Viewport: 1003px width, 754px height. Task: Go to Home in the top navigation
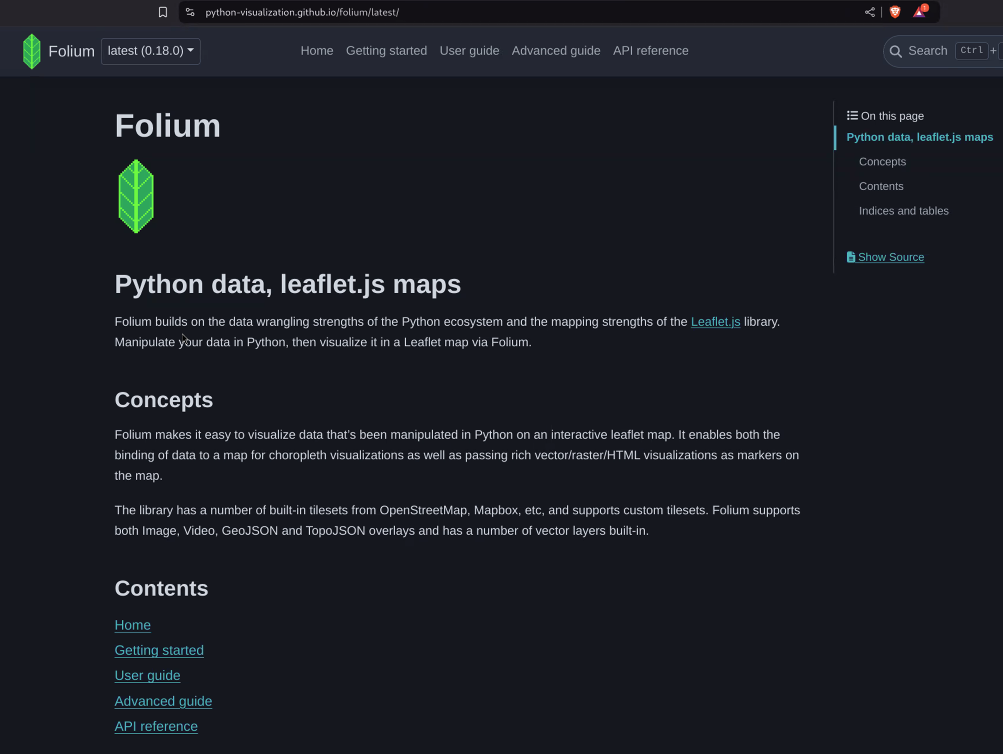pyautogui.click(x=317, y=51)
